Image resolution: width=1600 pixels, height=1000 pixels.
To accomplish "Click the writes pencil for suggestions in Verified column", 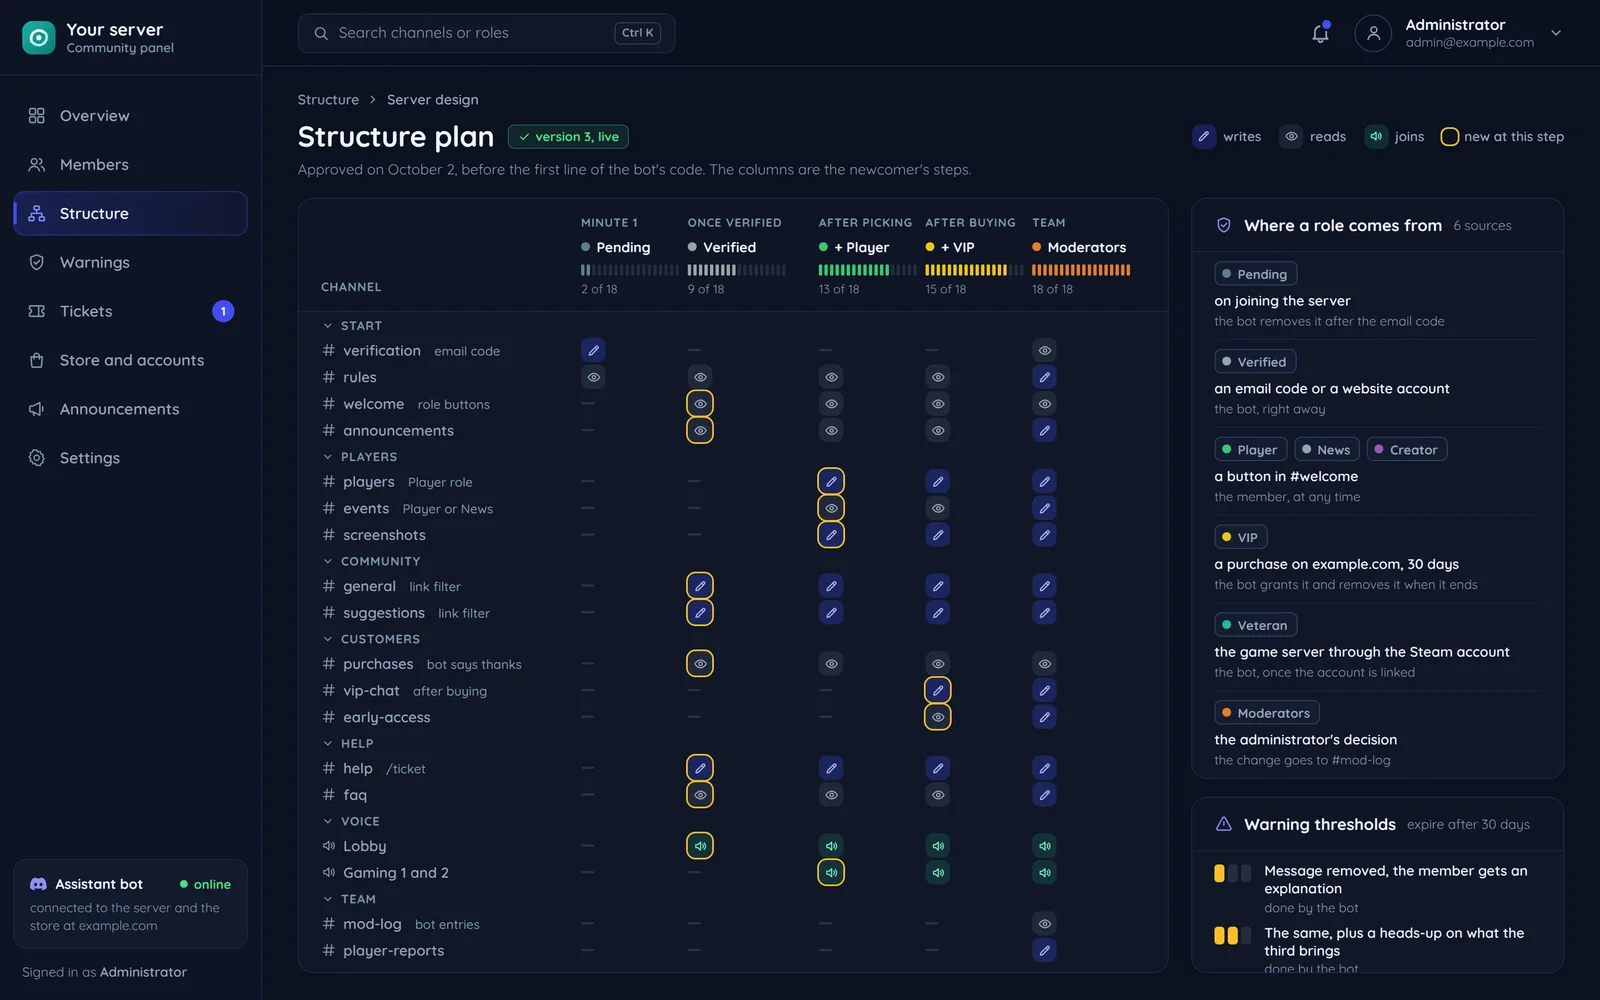I will click(x=700, y=612).
